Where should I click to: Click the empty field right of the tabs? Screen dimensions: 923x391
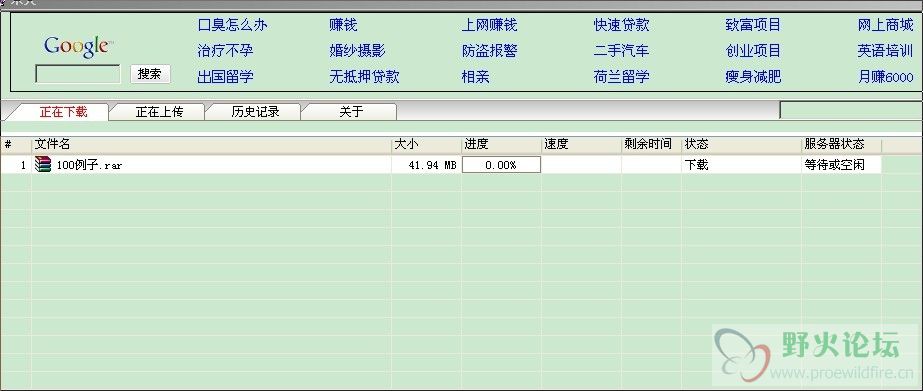point(851,110)
